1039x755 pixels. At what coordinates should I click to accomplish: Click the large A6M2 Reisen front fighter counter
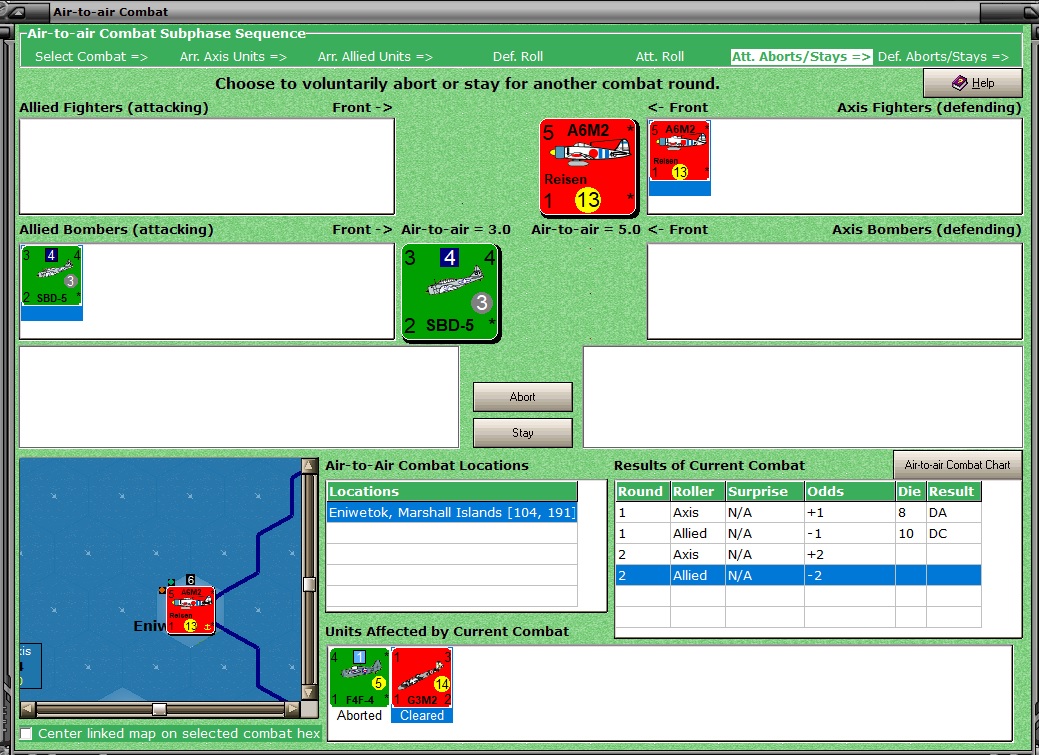point(588,168)
